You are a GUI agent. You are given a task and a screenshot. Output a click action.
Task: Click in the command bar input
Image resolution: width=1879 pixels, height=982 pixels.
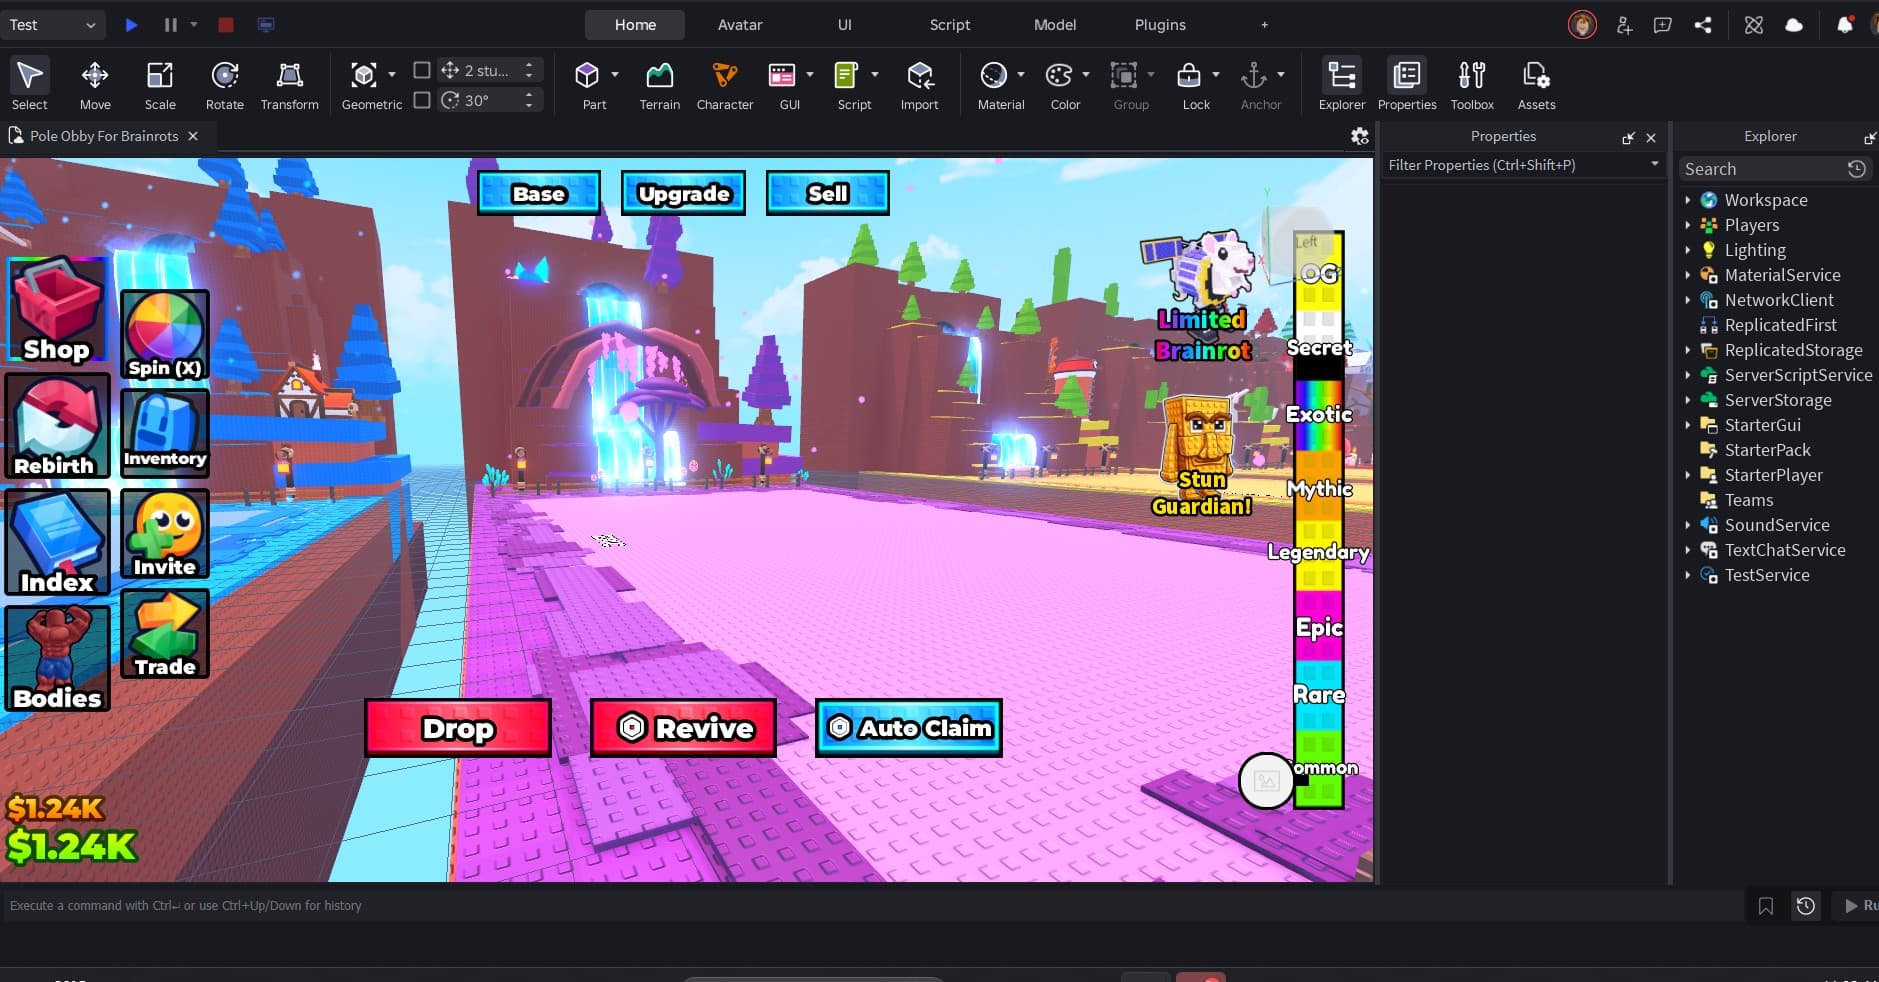tap(870, 906)
